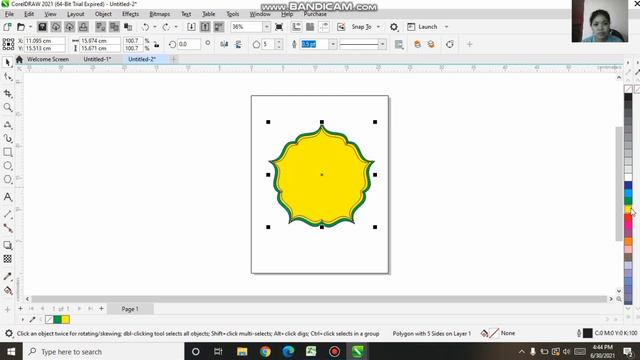Open the zoom level dropdown
This screenshot has height=360, width=640.
click(266, 27)
